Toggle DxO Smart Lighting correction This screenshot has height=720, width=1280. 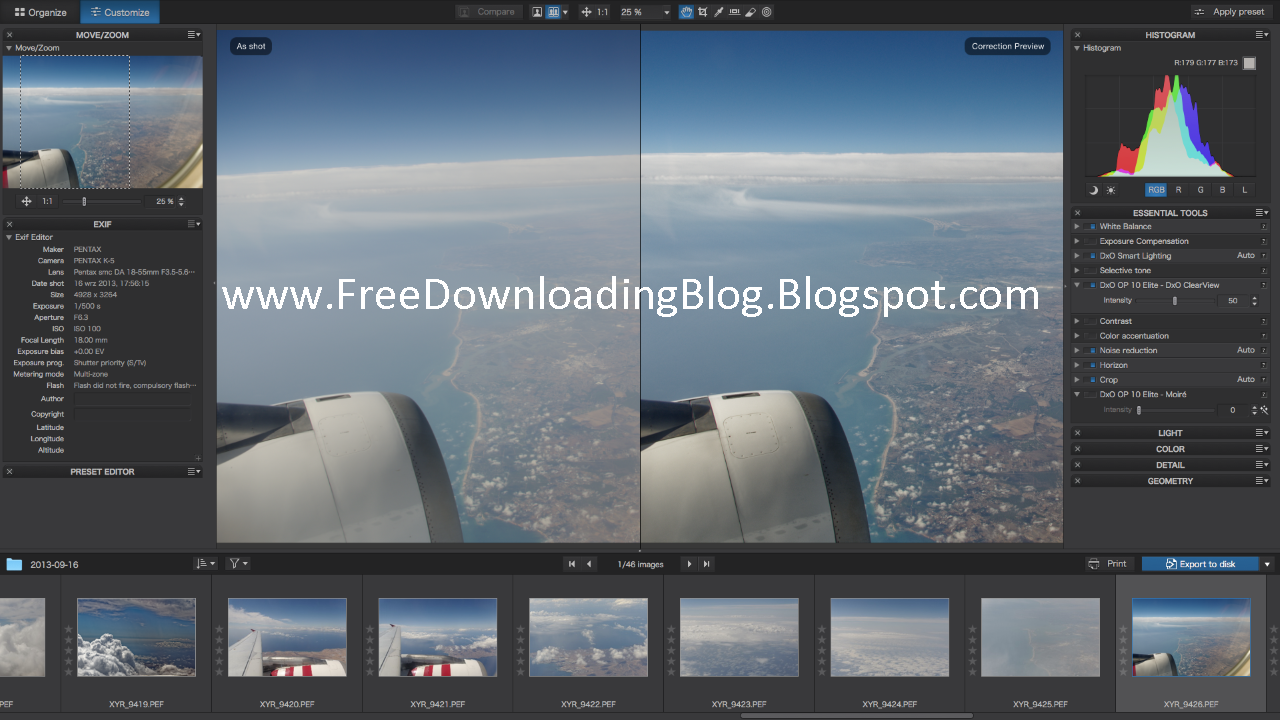click(1091, 256)
